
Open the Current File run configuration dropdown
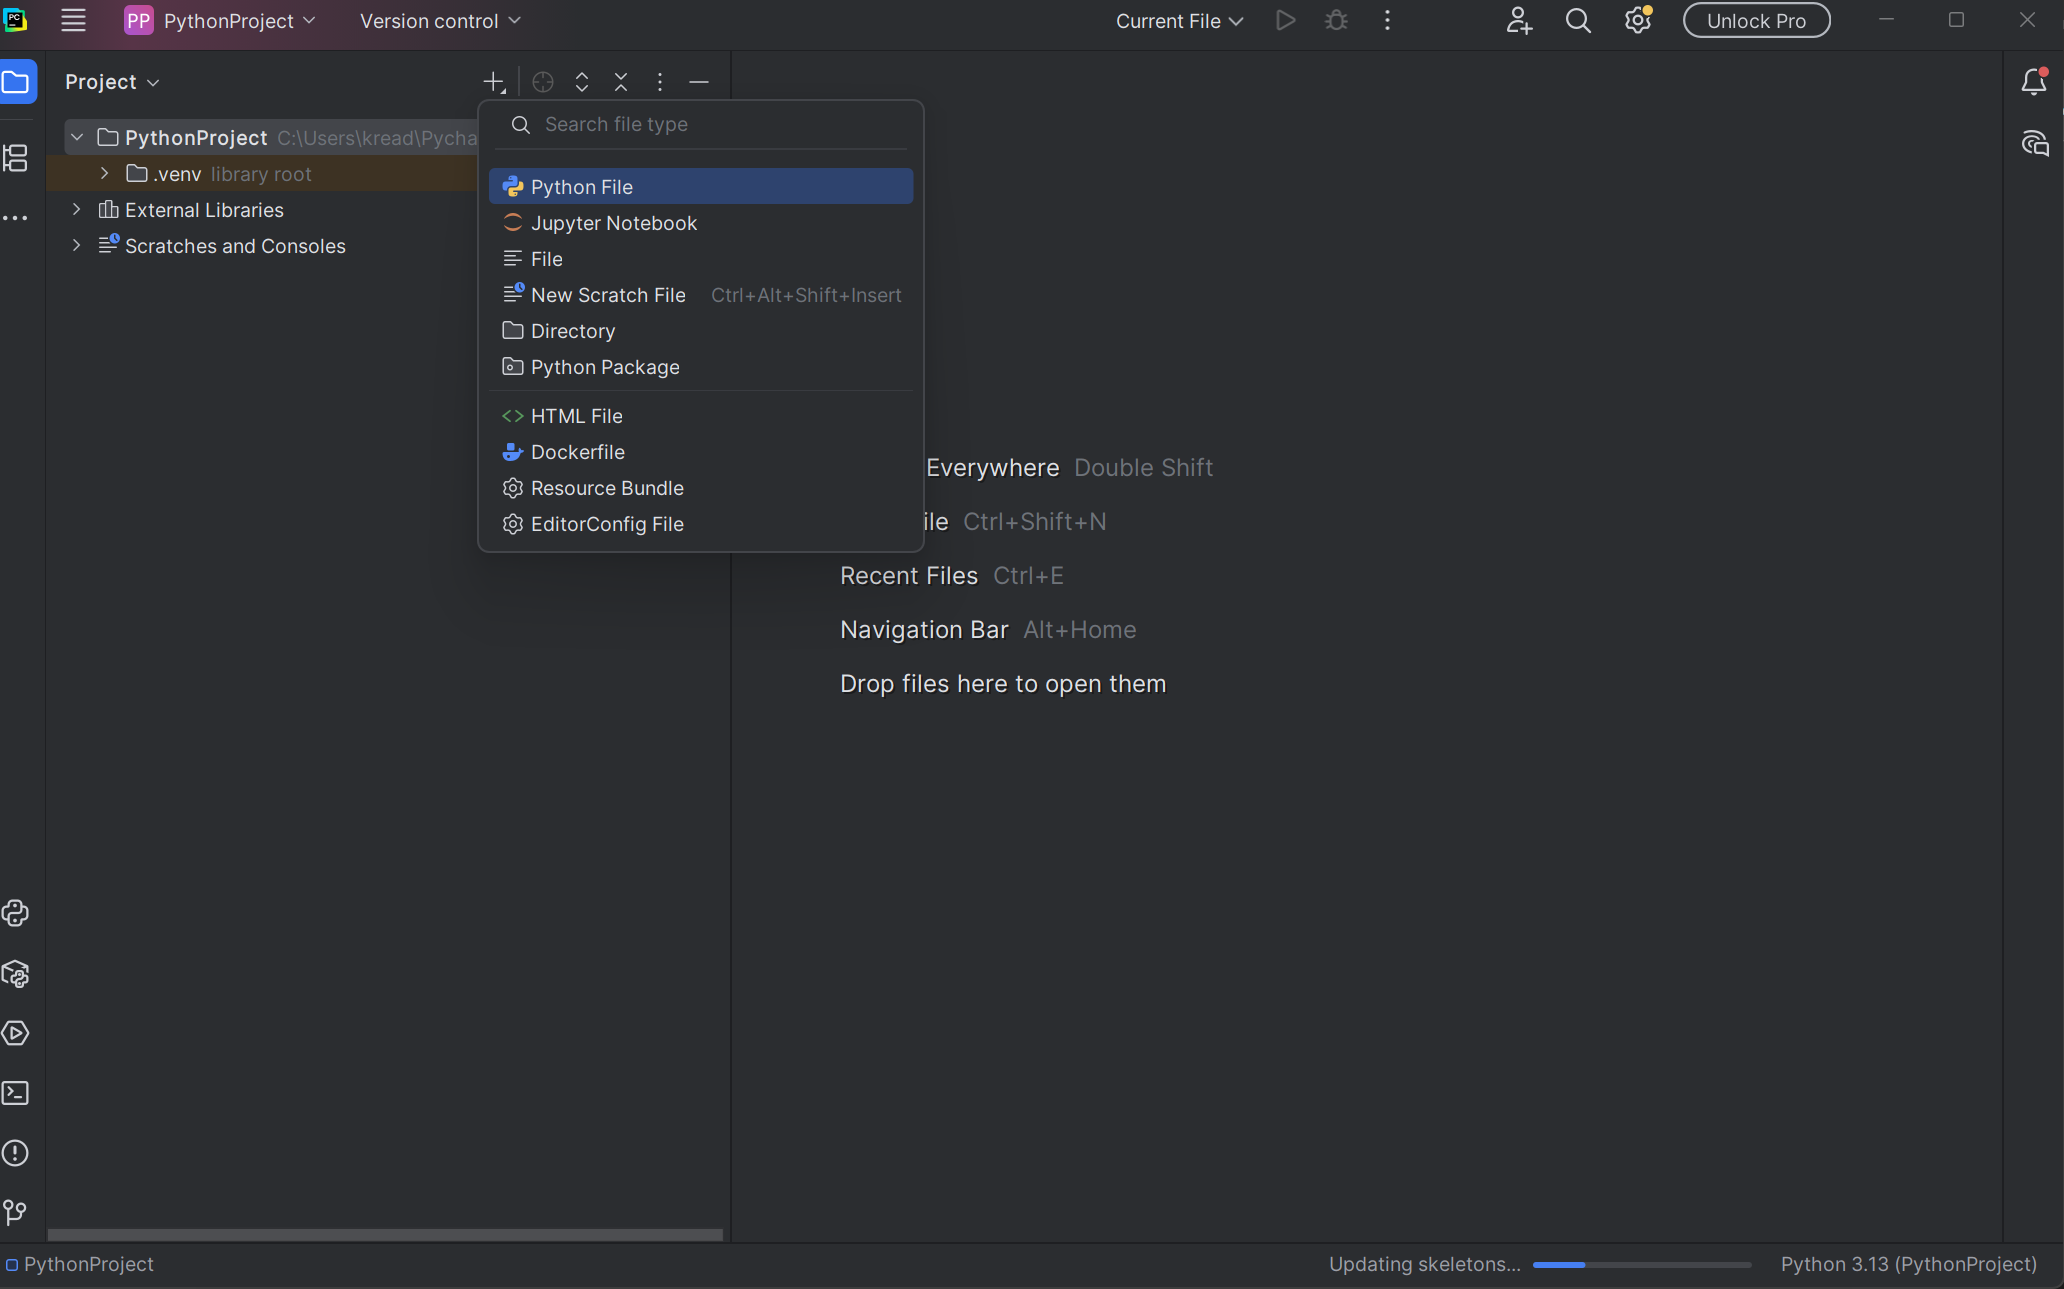tap(1179, 20)
